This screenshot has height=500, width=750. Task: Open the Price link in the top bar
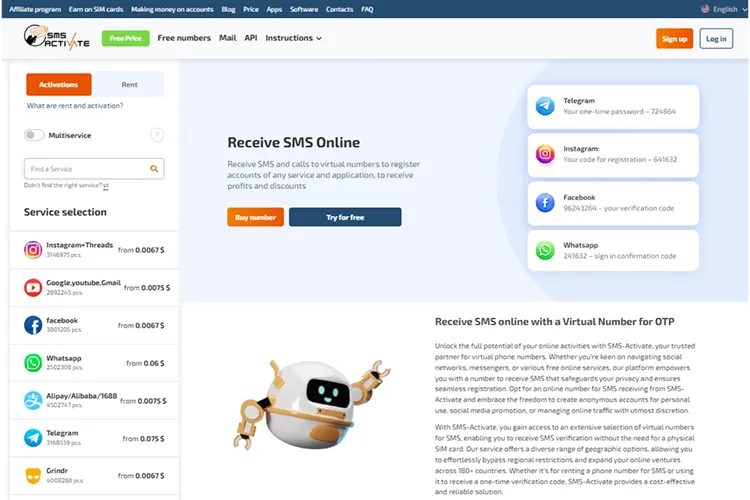(251, 9)
